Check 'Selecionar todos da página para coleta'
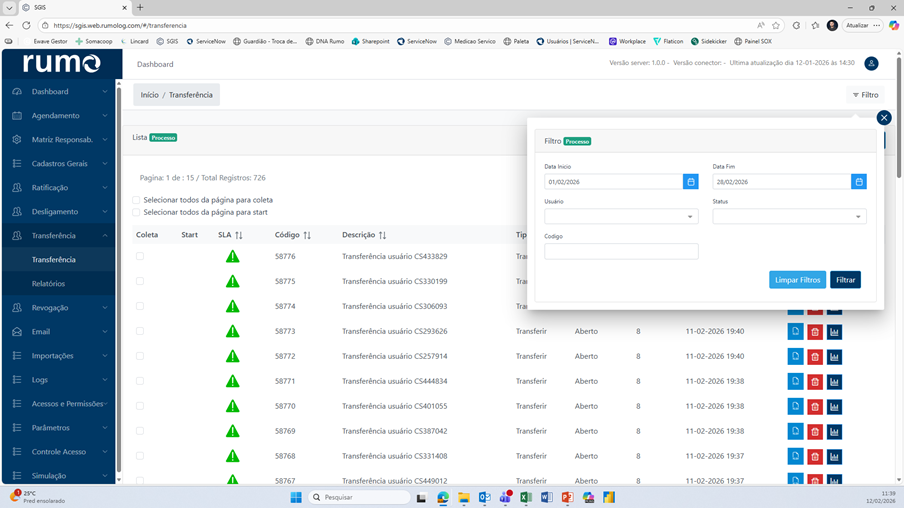Image resolution: width=904 pixels, height=508 pixels. point(137,200)
